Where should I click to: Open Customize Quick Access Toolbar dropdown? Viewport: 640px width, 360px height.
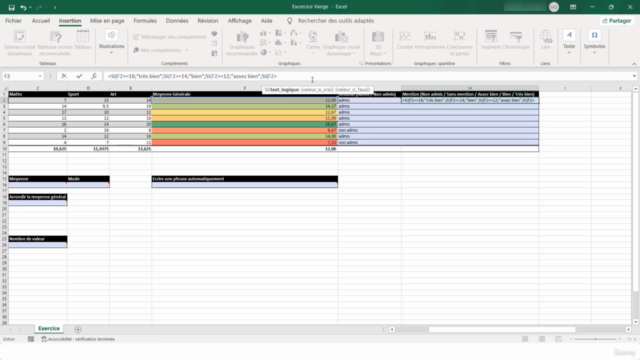point(55,7)
